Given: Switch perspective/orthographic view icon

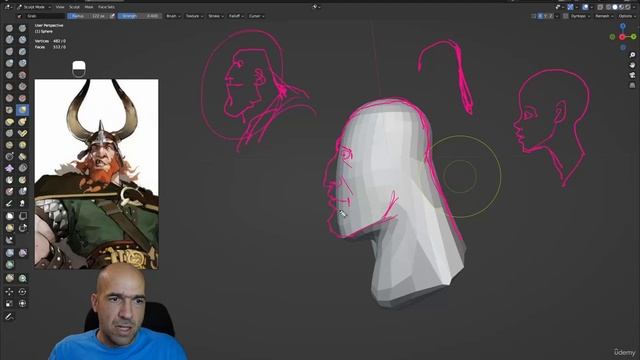Looking at the screenshot, I should coord(632,85).
